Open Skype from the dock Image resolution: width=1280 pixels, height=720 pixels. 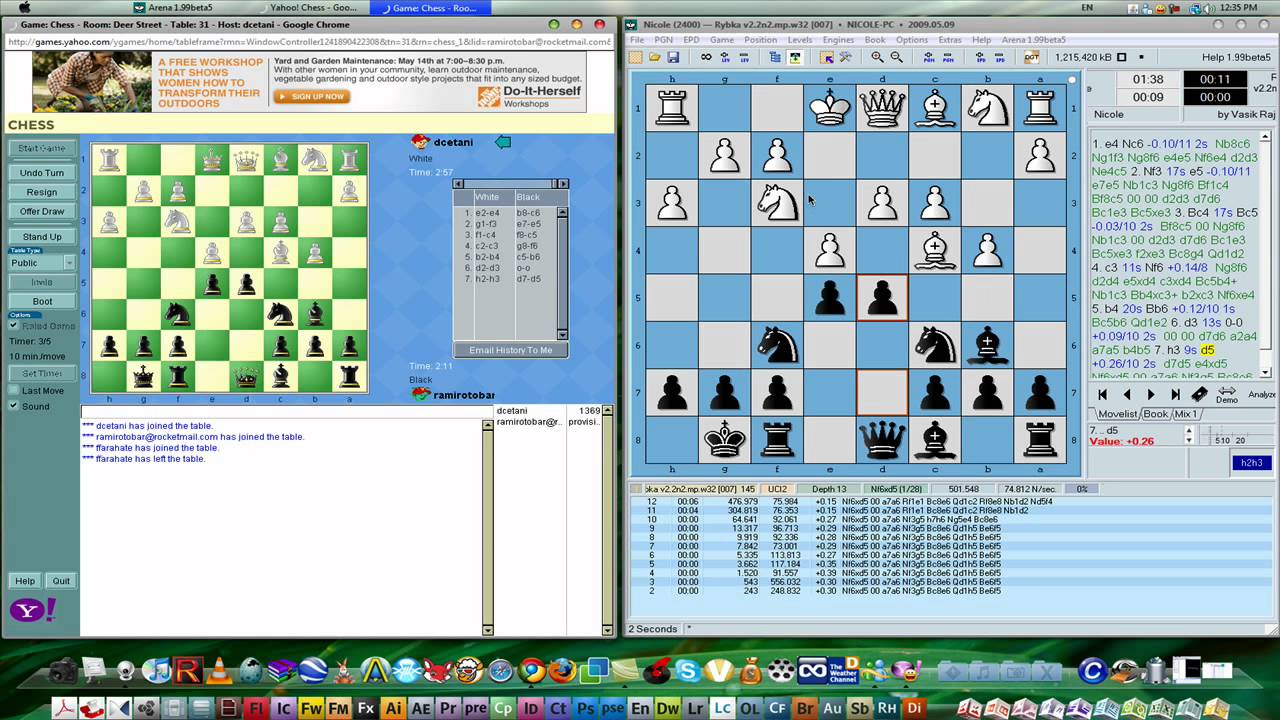point(688,671)
